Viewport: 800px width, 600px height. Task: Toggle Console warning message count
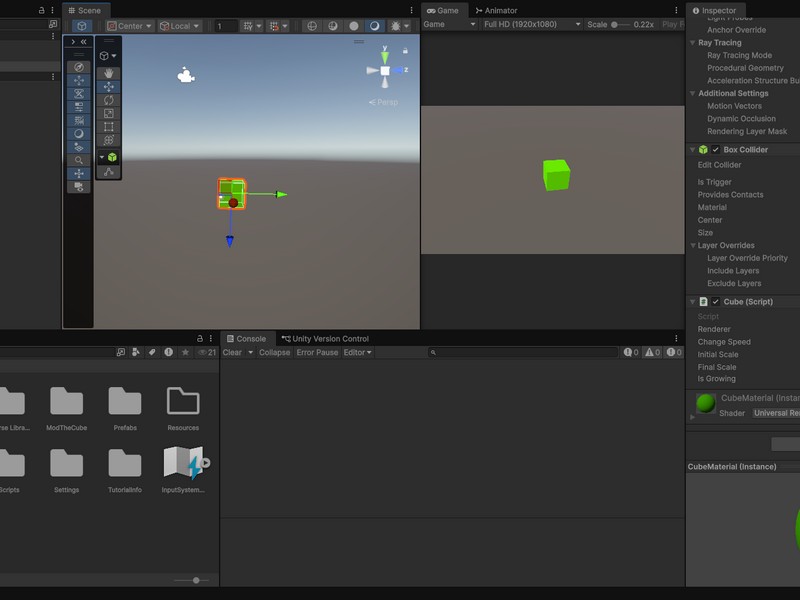click(653, 353)
